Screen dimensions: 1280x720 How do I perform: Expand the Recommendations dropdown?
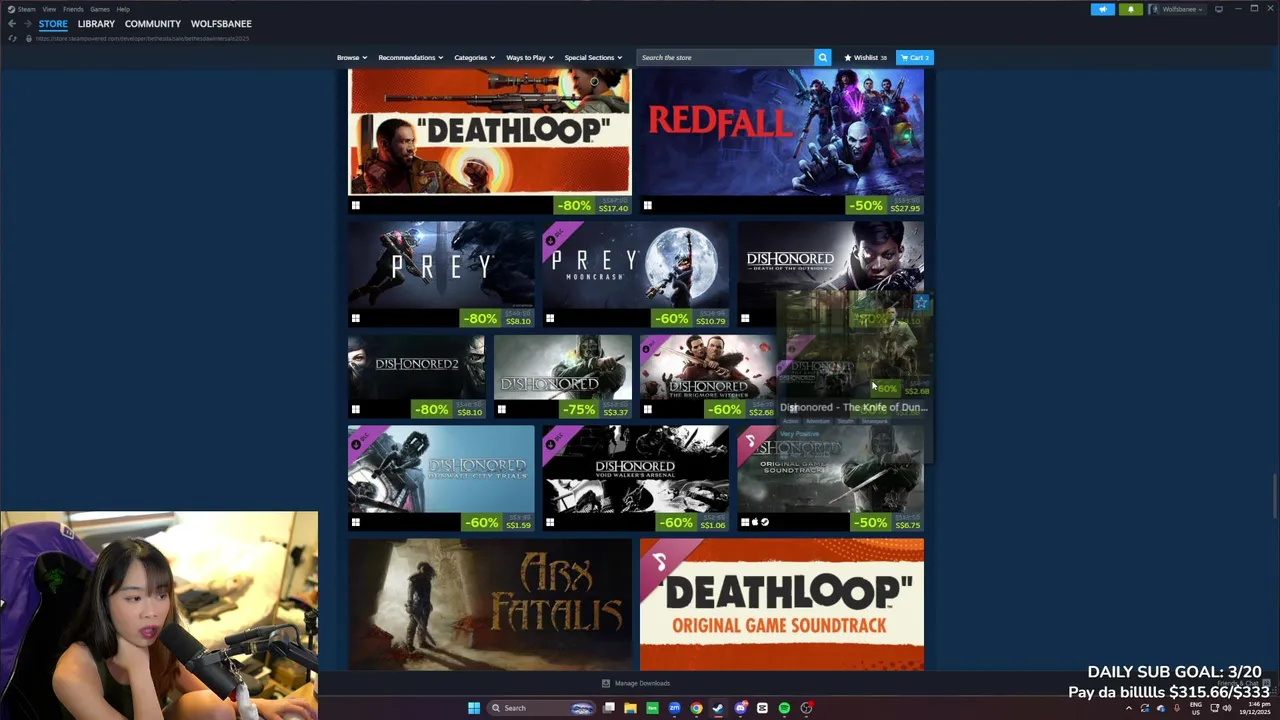point(410,57)
